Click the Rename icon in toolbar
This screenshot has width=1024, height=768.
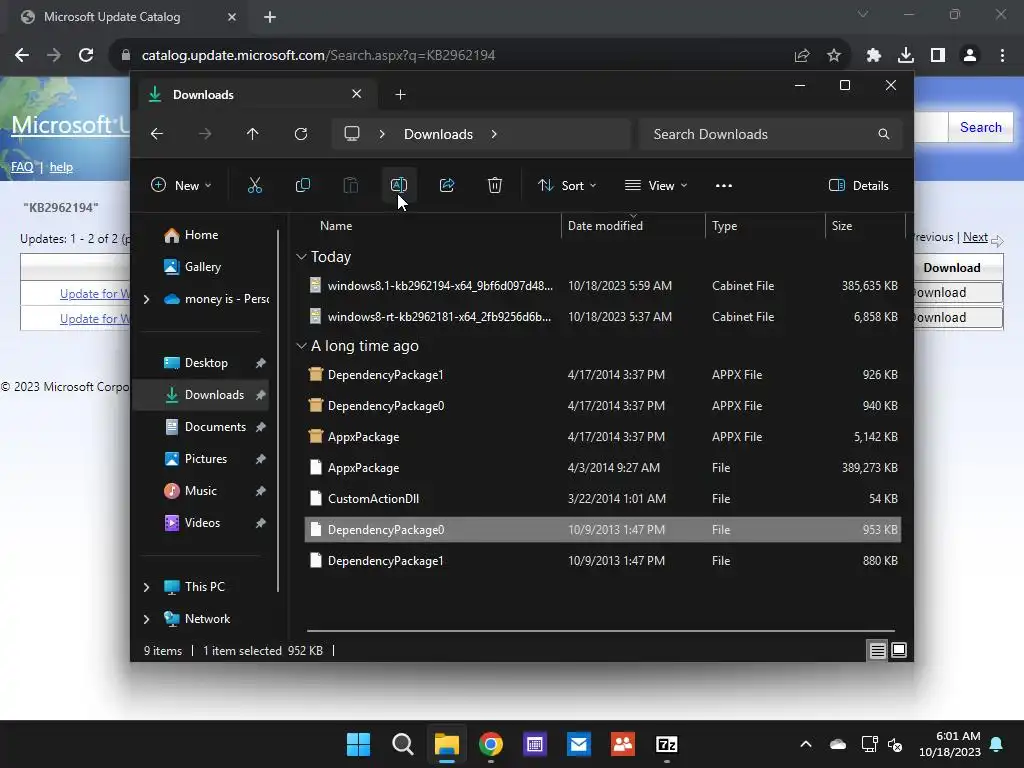point(398,185)
